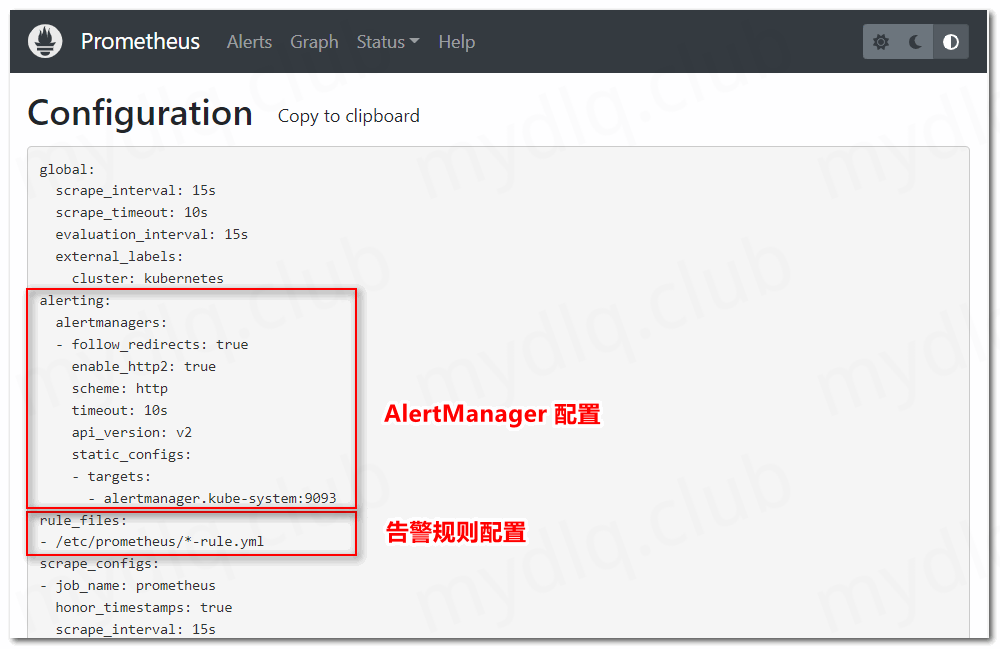Click '/etc/prometheus/*-rule.yml' path
This screenshot has width=1000, height=649.
pos(159,541)
